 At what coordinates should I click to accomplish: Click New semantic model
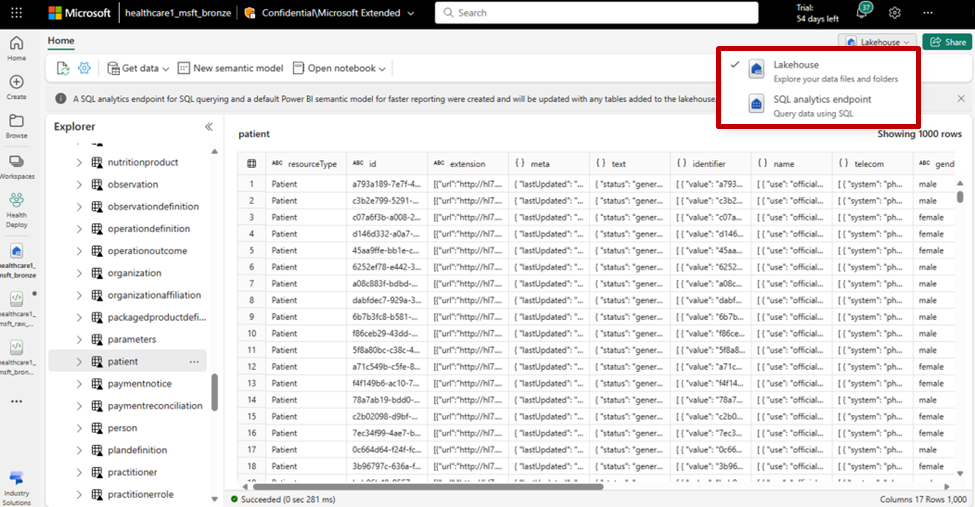click(x=231, y=68)
